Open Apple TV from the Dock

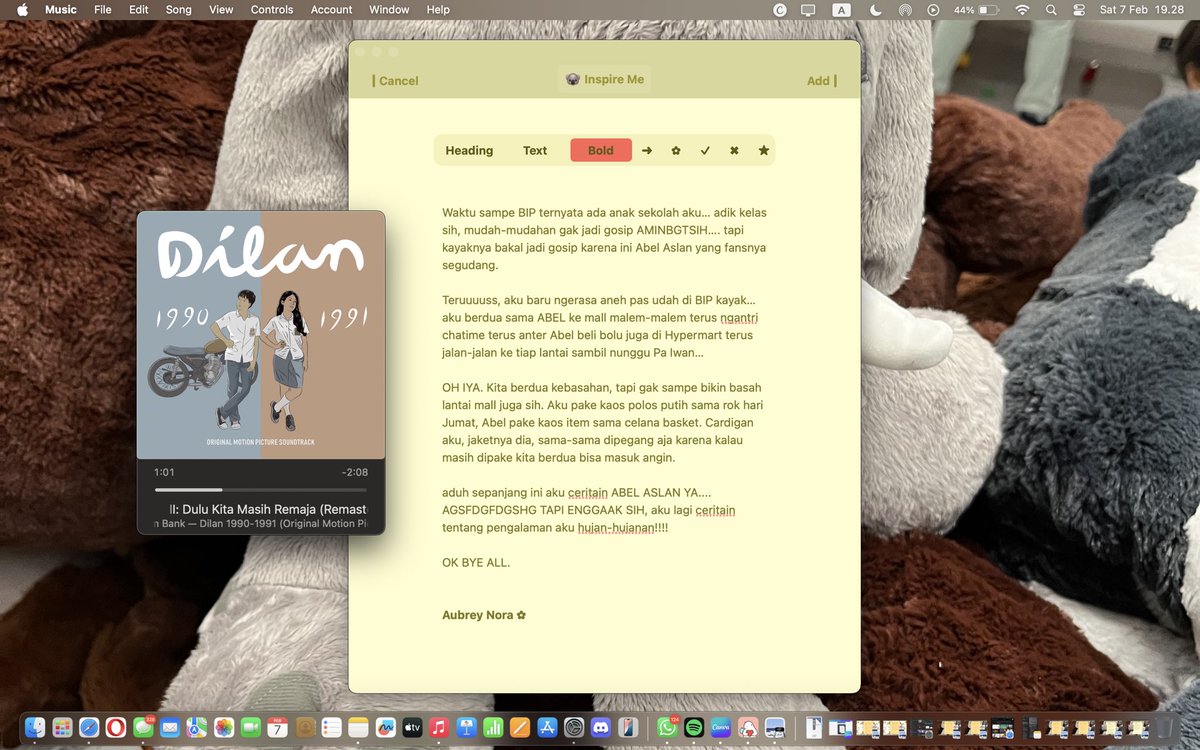(412, 728)
